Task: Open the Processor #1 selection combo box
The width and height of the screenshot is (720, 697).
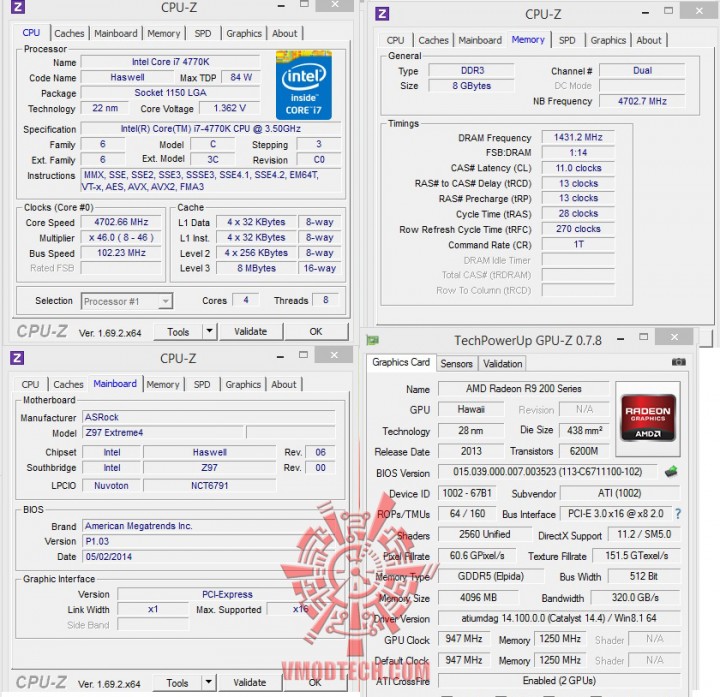Action: 127,301
